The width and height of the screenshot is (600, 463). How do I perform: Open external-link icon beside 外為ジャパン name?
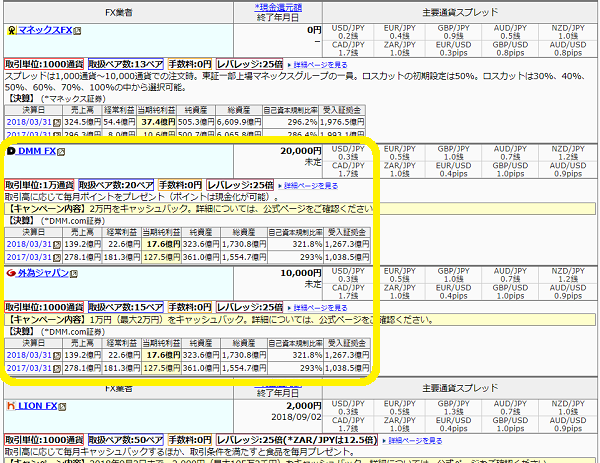(x=74, y=274)
